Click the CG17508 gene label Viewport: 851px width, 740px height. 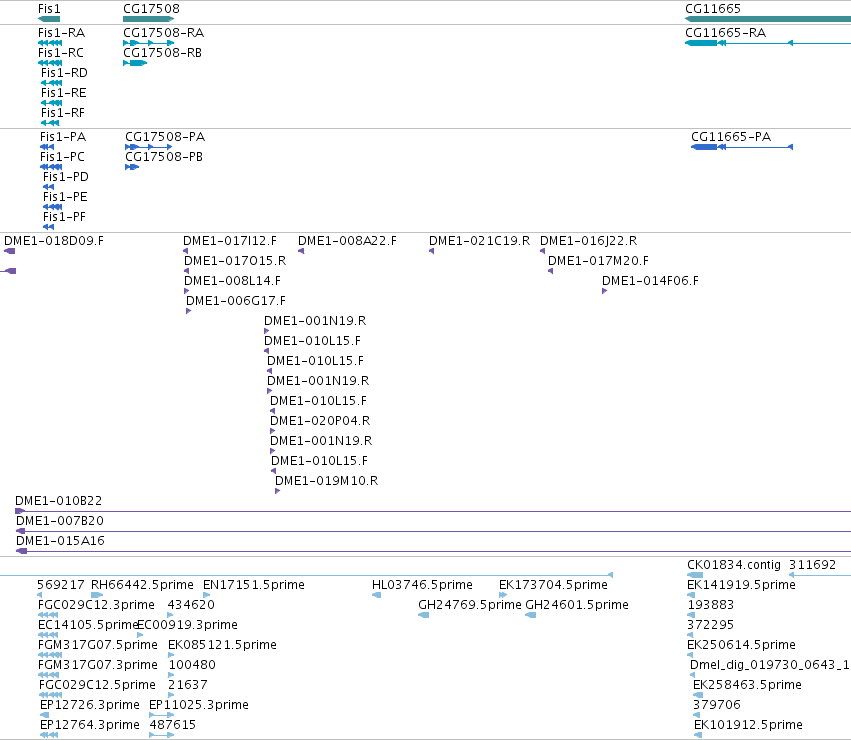click(x=151, y=9)
